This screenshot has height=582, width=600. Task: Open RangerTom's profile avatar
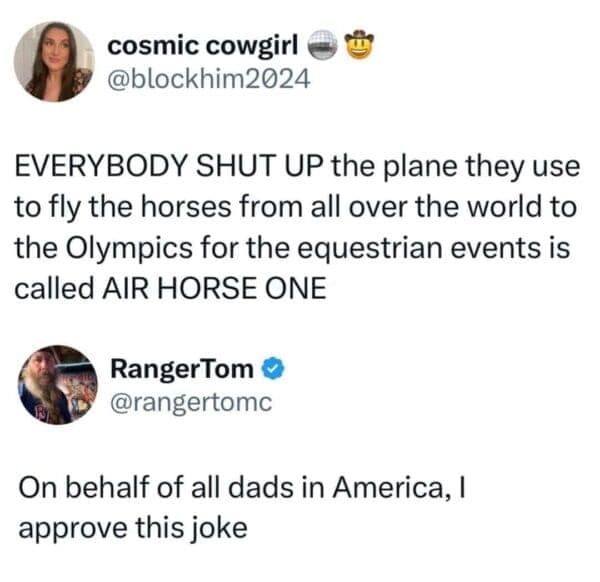click(x=56, y=386)
